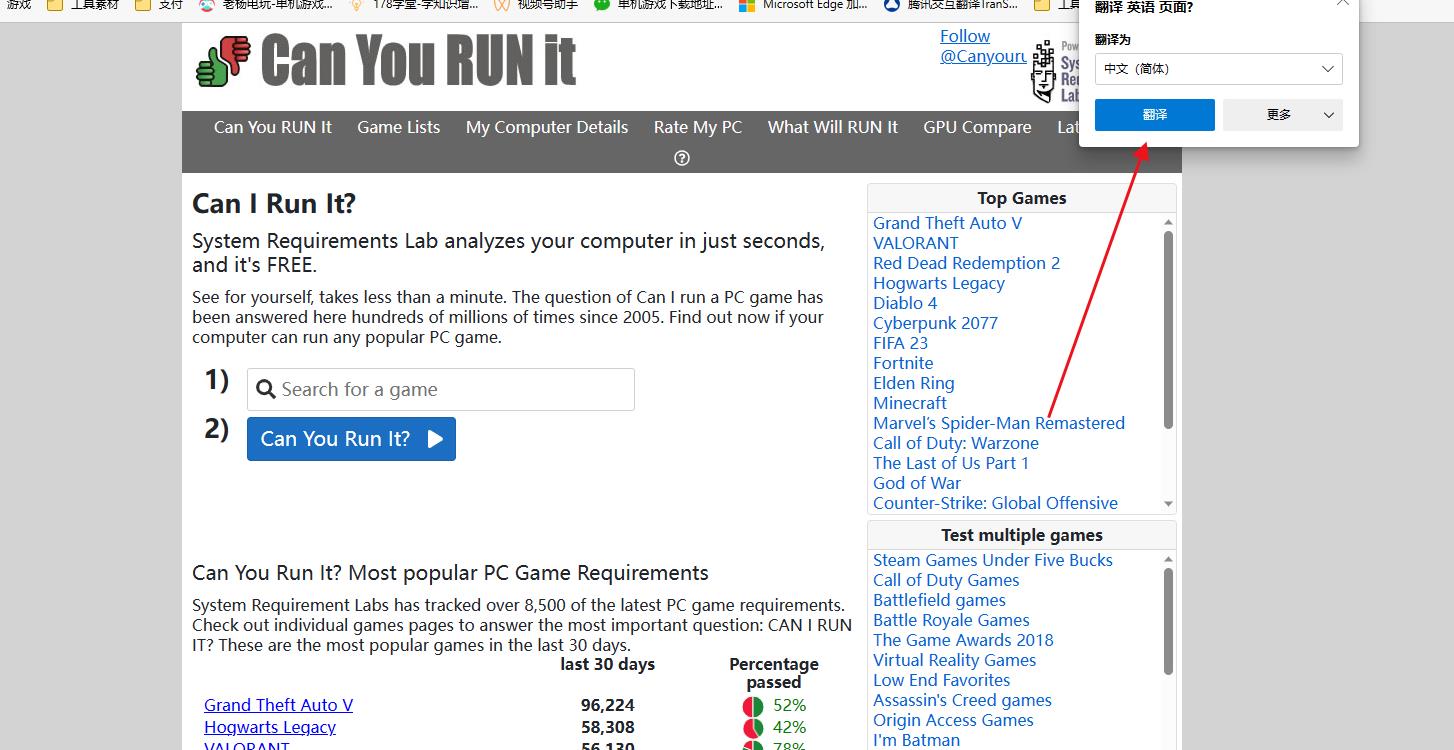
Task: Open Red Dead Redemption 2 link
Action: pos(966,263)
